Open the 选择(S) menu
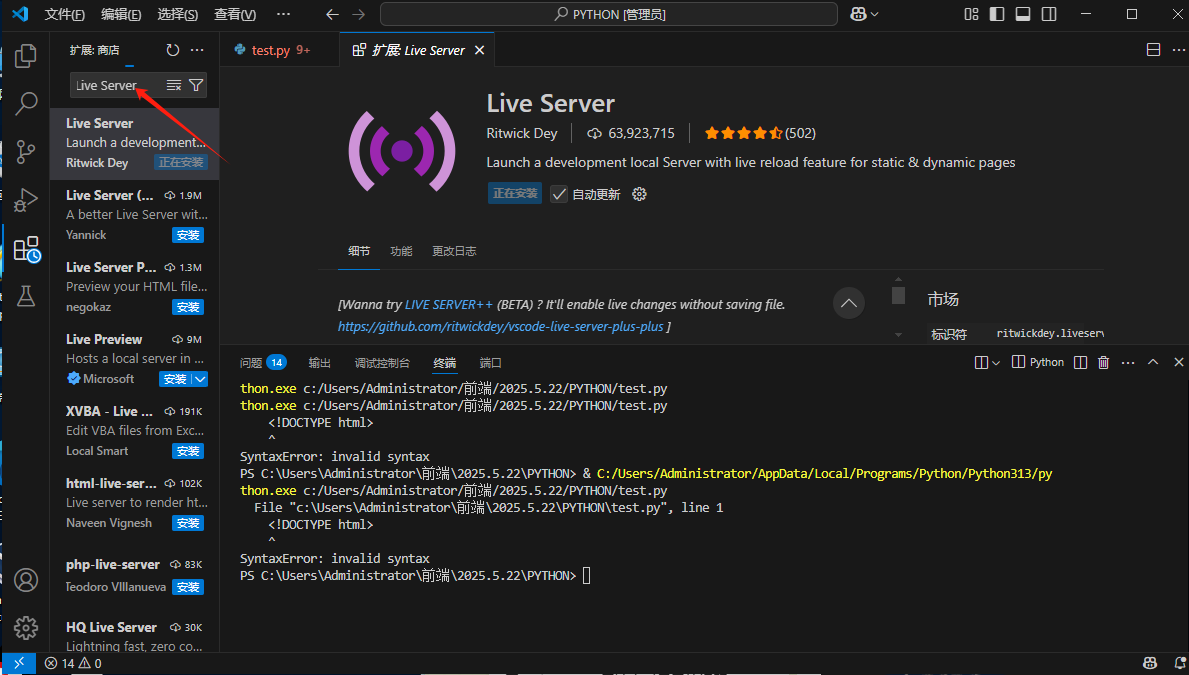1189x675 pixels. (177, 14)
